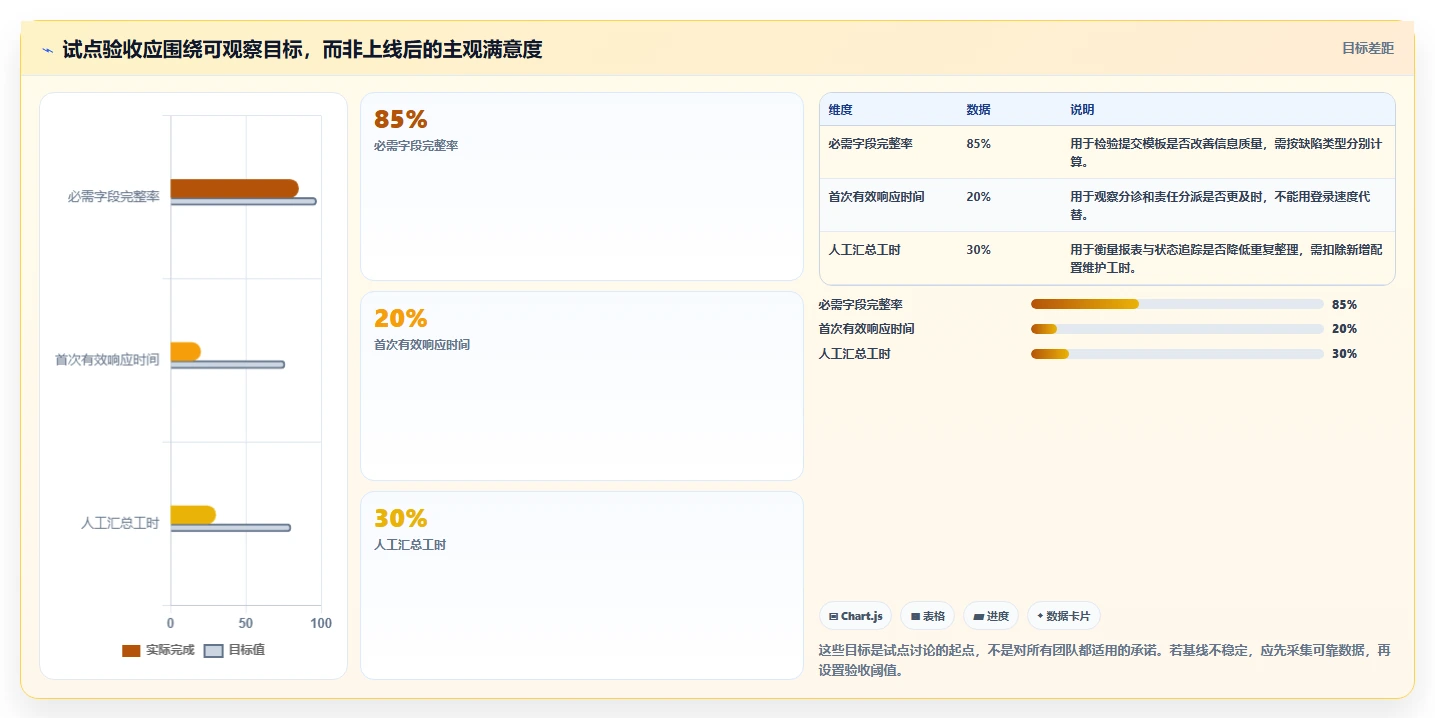Select the 20% data card value
This screenshot has height=718, width=1435.
[x=400, y=318]
